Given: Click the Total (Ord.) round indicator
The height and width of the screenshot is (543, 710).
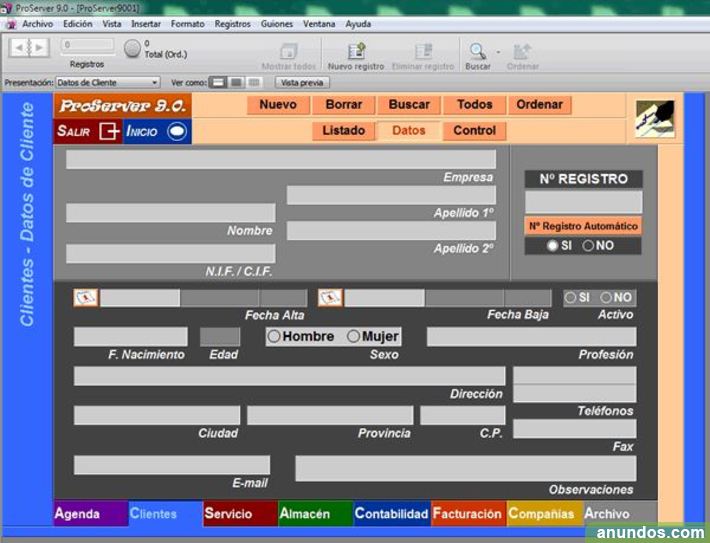Looking at the screenshot, I should (132, 48).
